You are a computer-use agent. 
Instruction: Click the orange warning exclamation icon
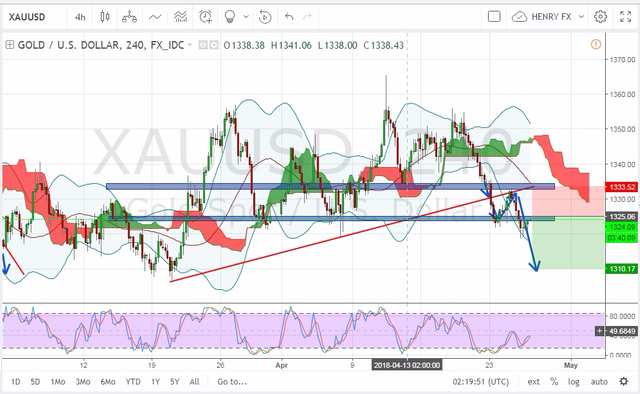tap(596, 44)
